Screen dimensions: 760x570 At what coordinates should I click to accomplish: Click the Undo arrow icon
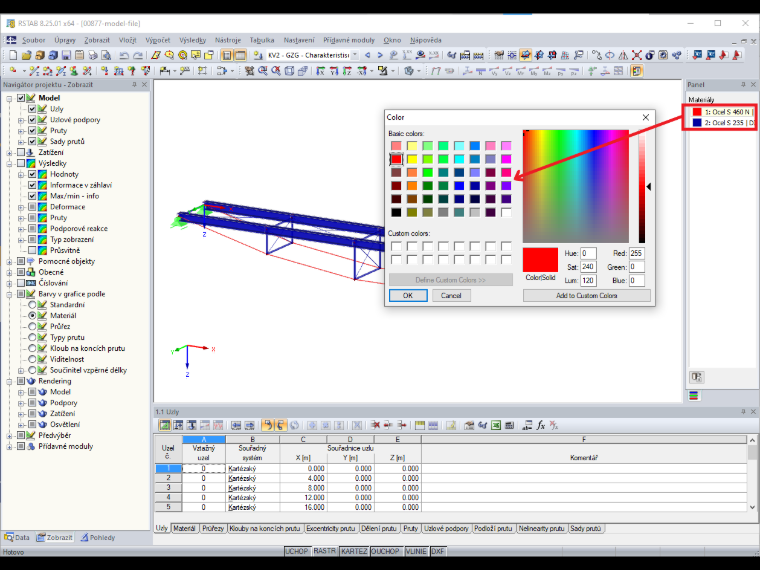tap(124, 55)
